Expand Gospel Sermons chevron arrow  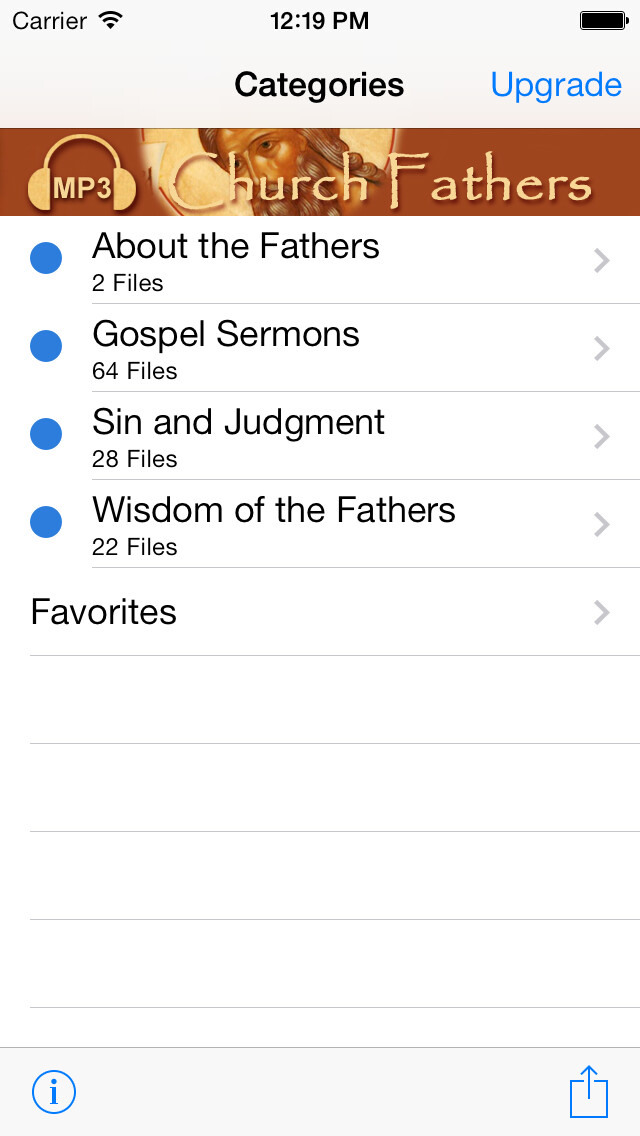pyautogui.click(x=601, y=348)
